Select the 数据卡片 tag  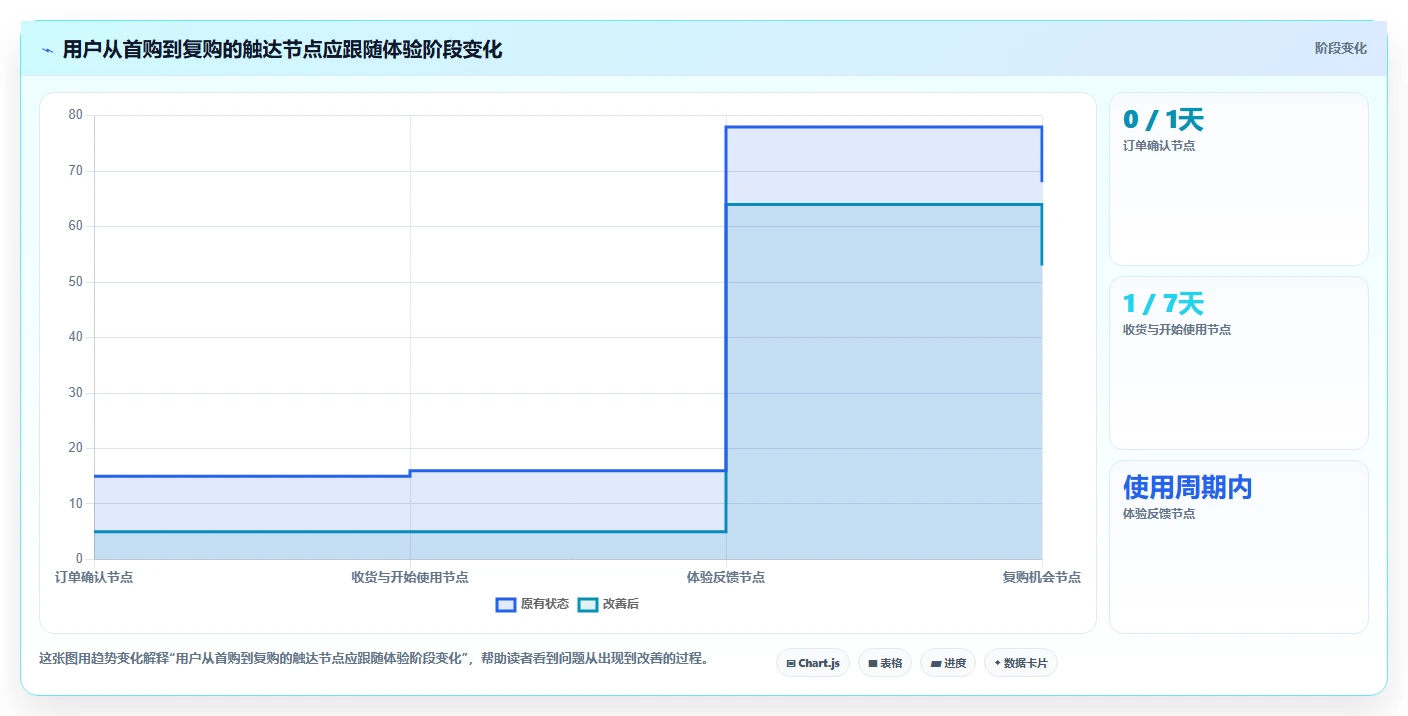click(1021, 663)
